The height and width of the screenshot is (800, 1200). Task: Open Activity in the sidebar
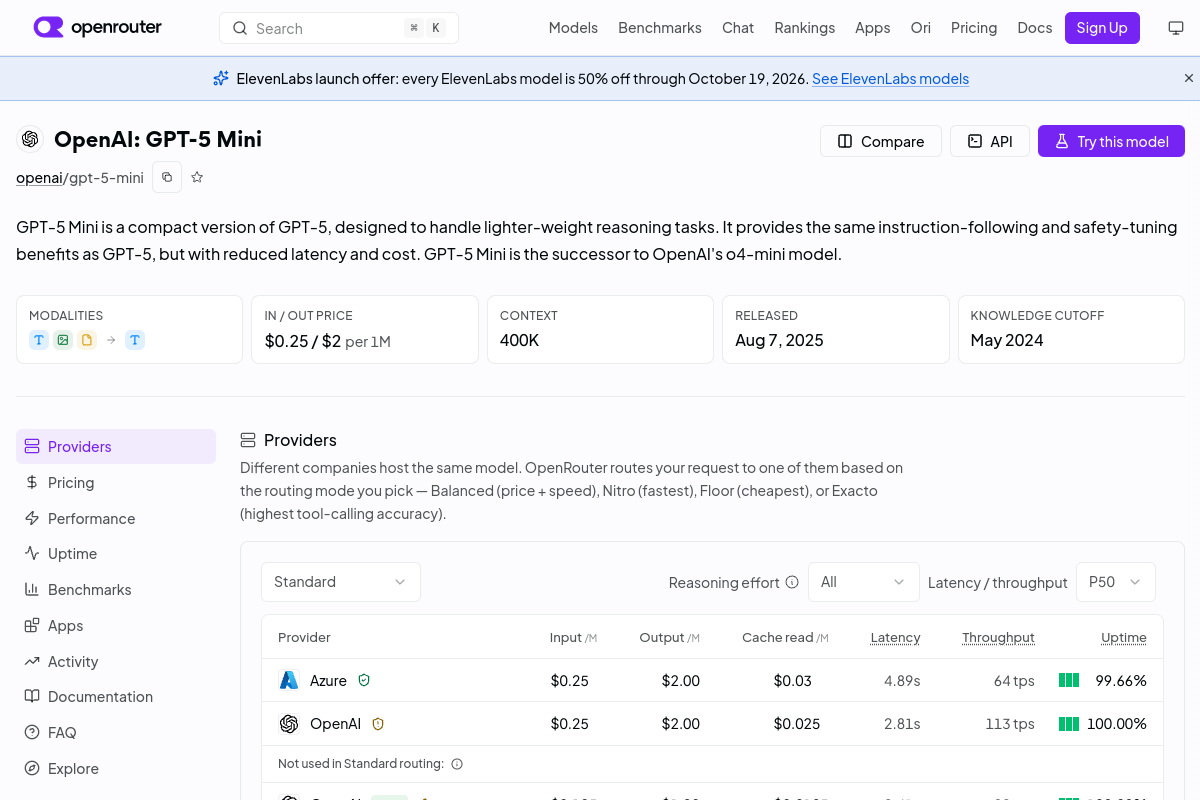pyautogui.click(x=116, y=661)
